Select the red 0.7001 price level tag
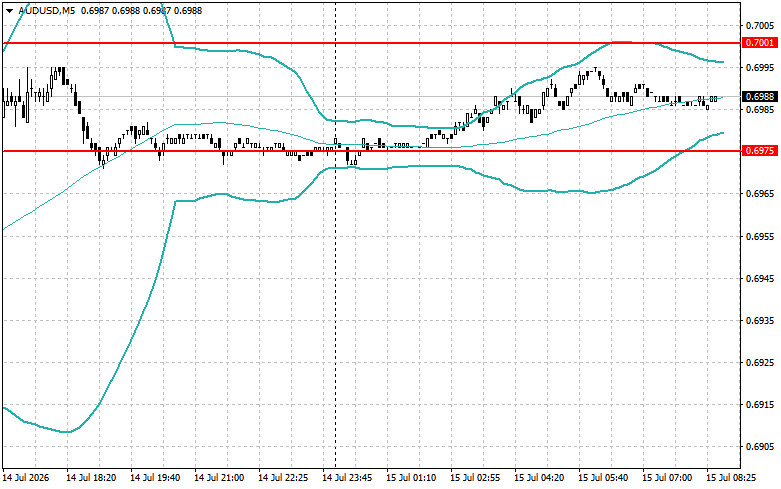781x489 pixels. [x=760, y=43]
